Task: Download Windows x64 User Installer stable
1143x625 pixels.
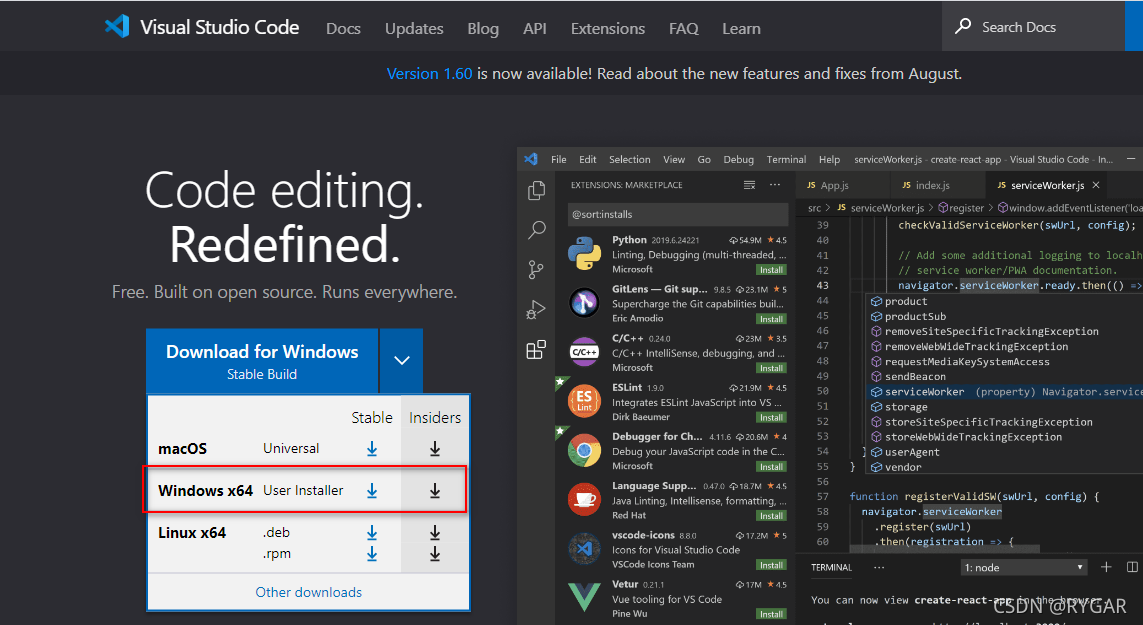Action: coord(372,491)
